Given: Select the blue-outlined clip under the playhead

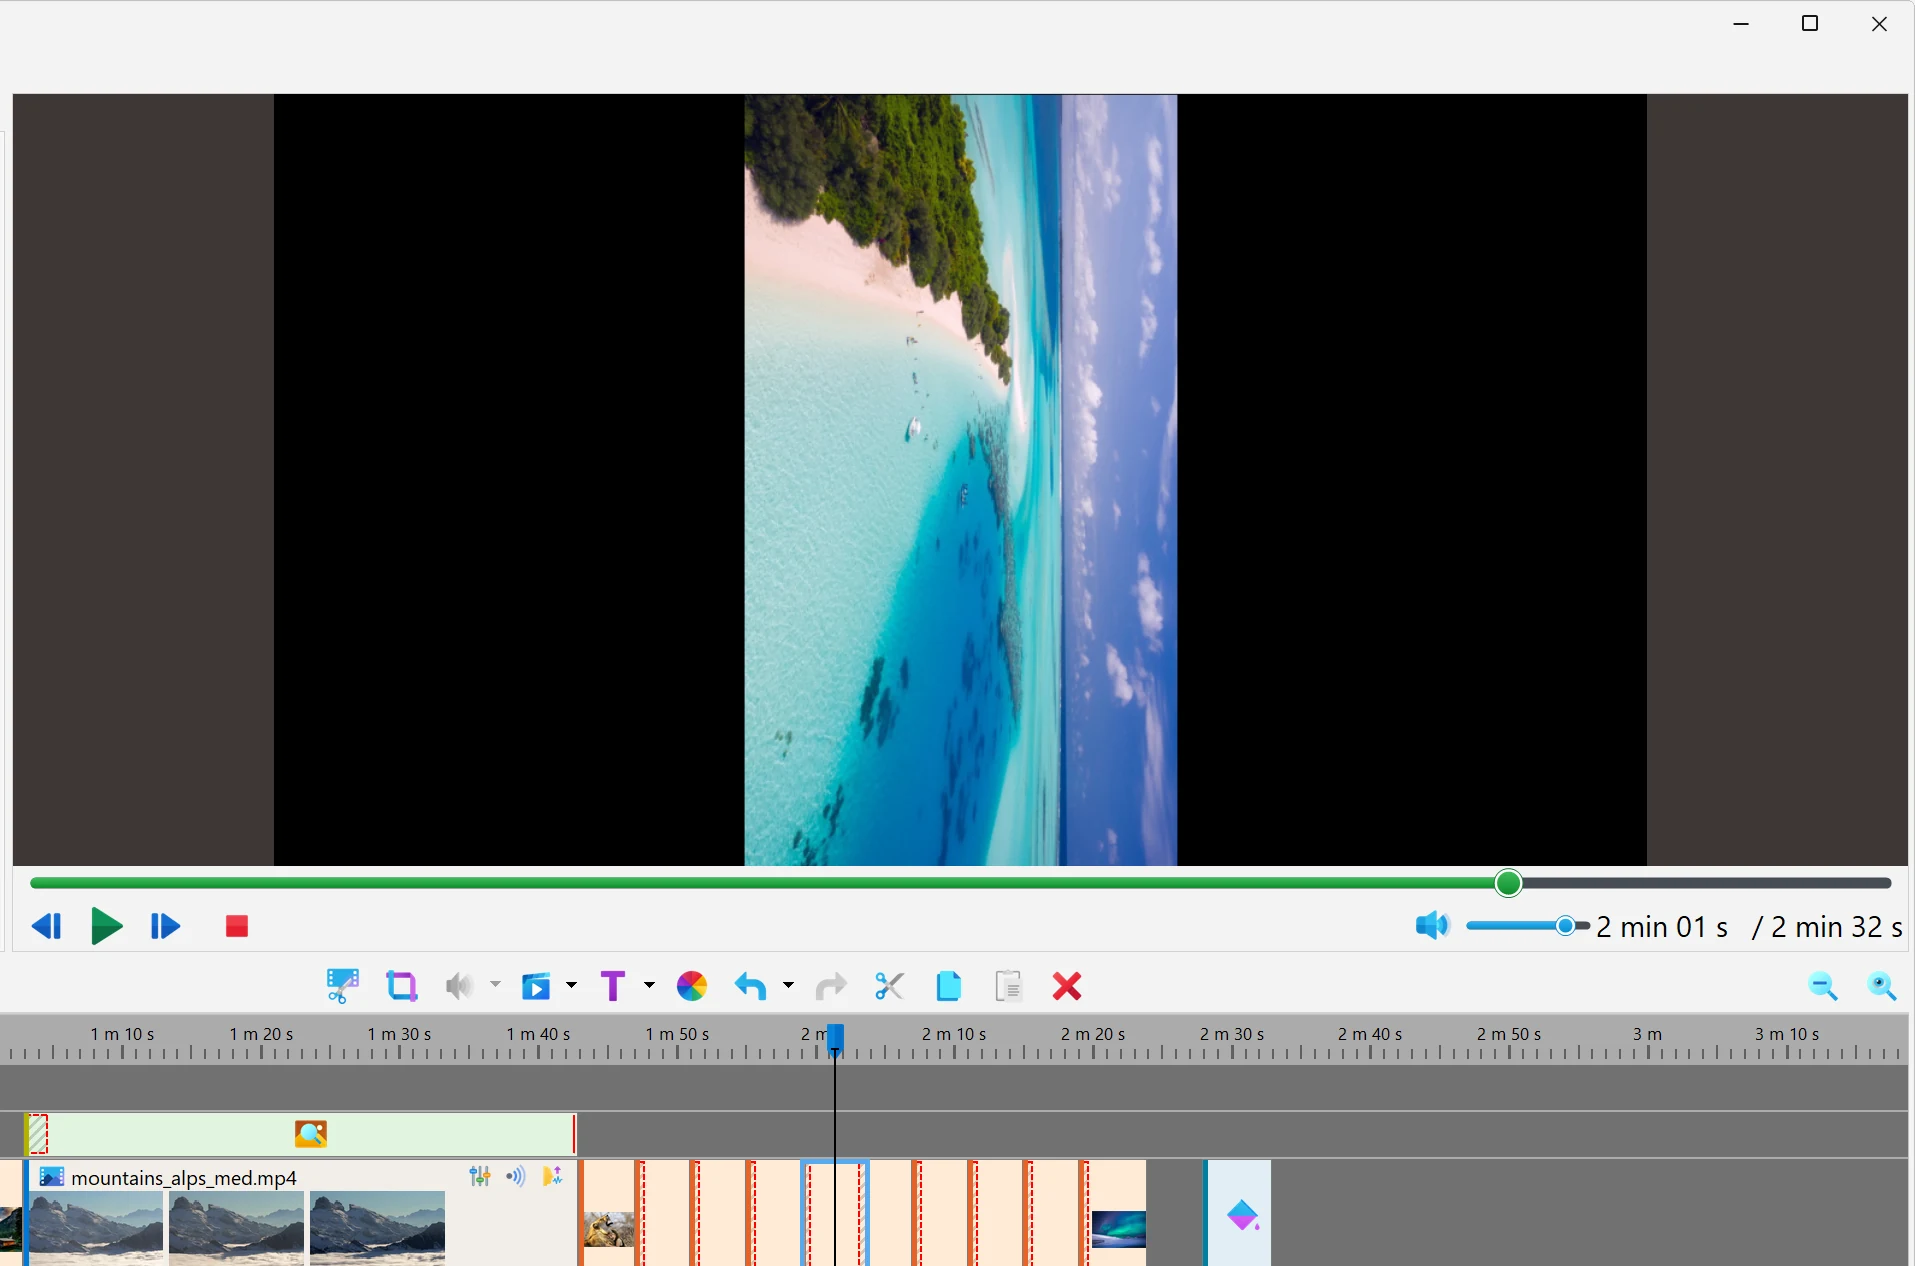Looking at the screenshot, I should coord(835,1213).
